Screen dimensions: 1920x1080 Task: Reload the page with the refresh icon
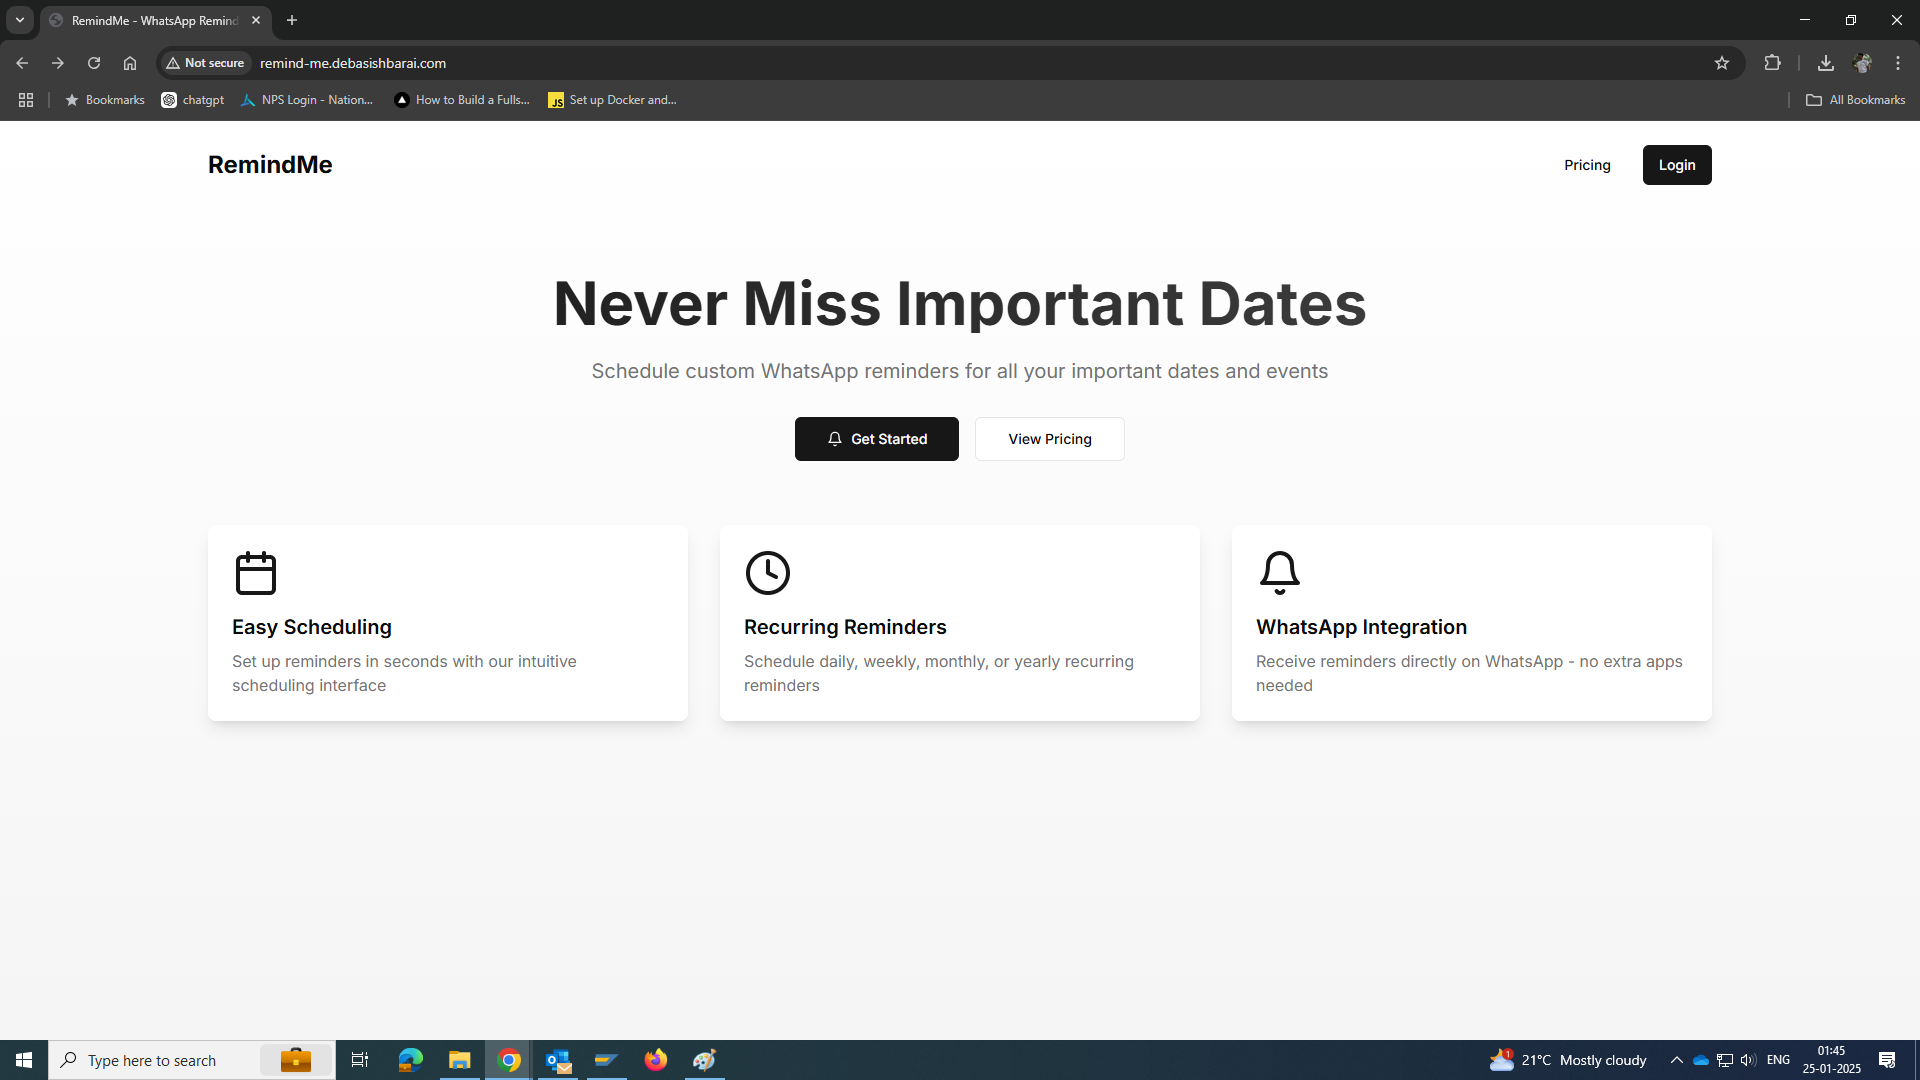point(94,63)
